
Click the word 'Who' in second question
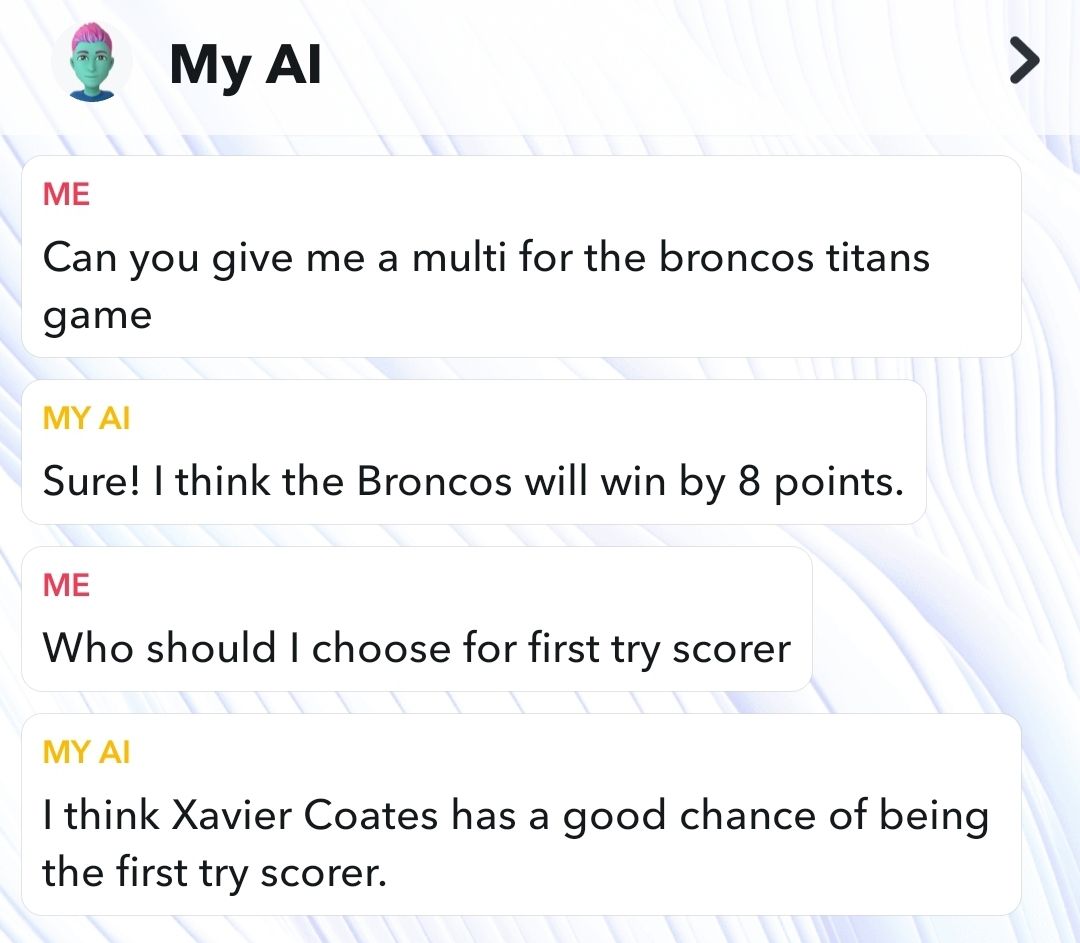[x=87, y=648]
